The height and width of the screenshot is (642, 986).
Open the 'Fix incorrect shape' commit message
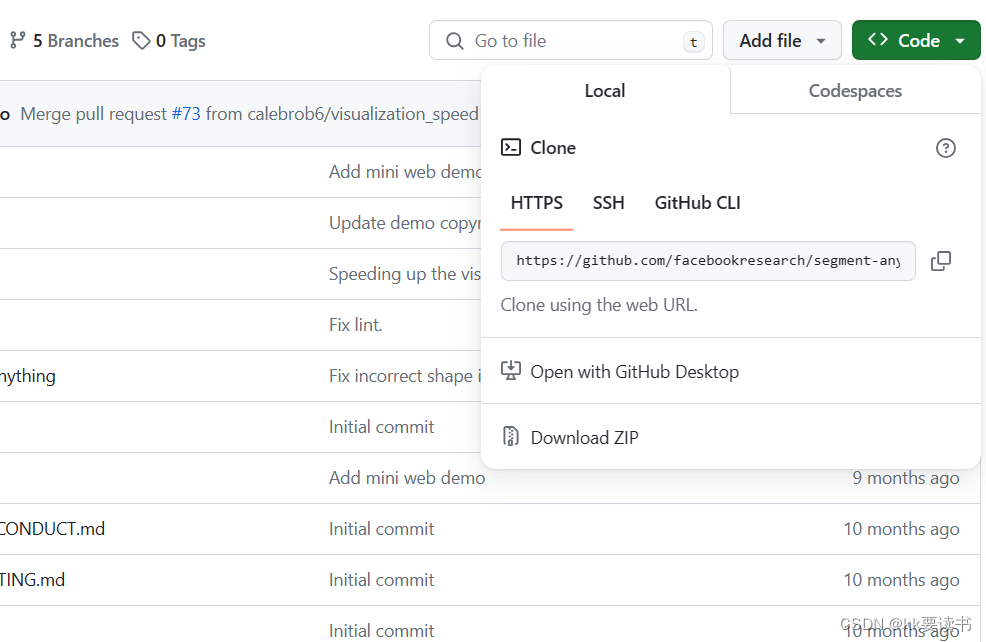pyautogui.click(x=405, y=376)
